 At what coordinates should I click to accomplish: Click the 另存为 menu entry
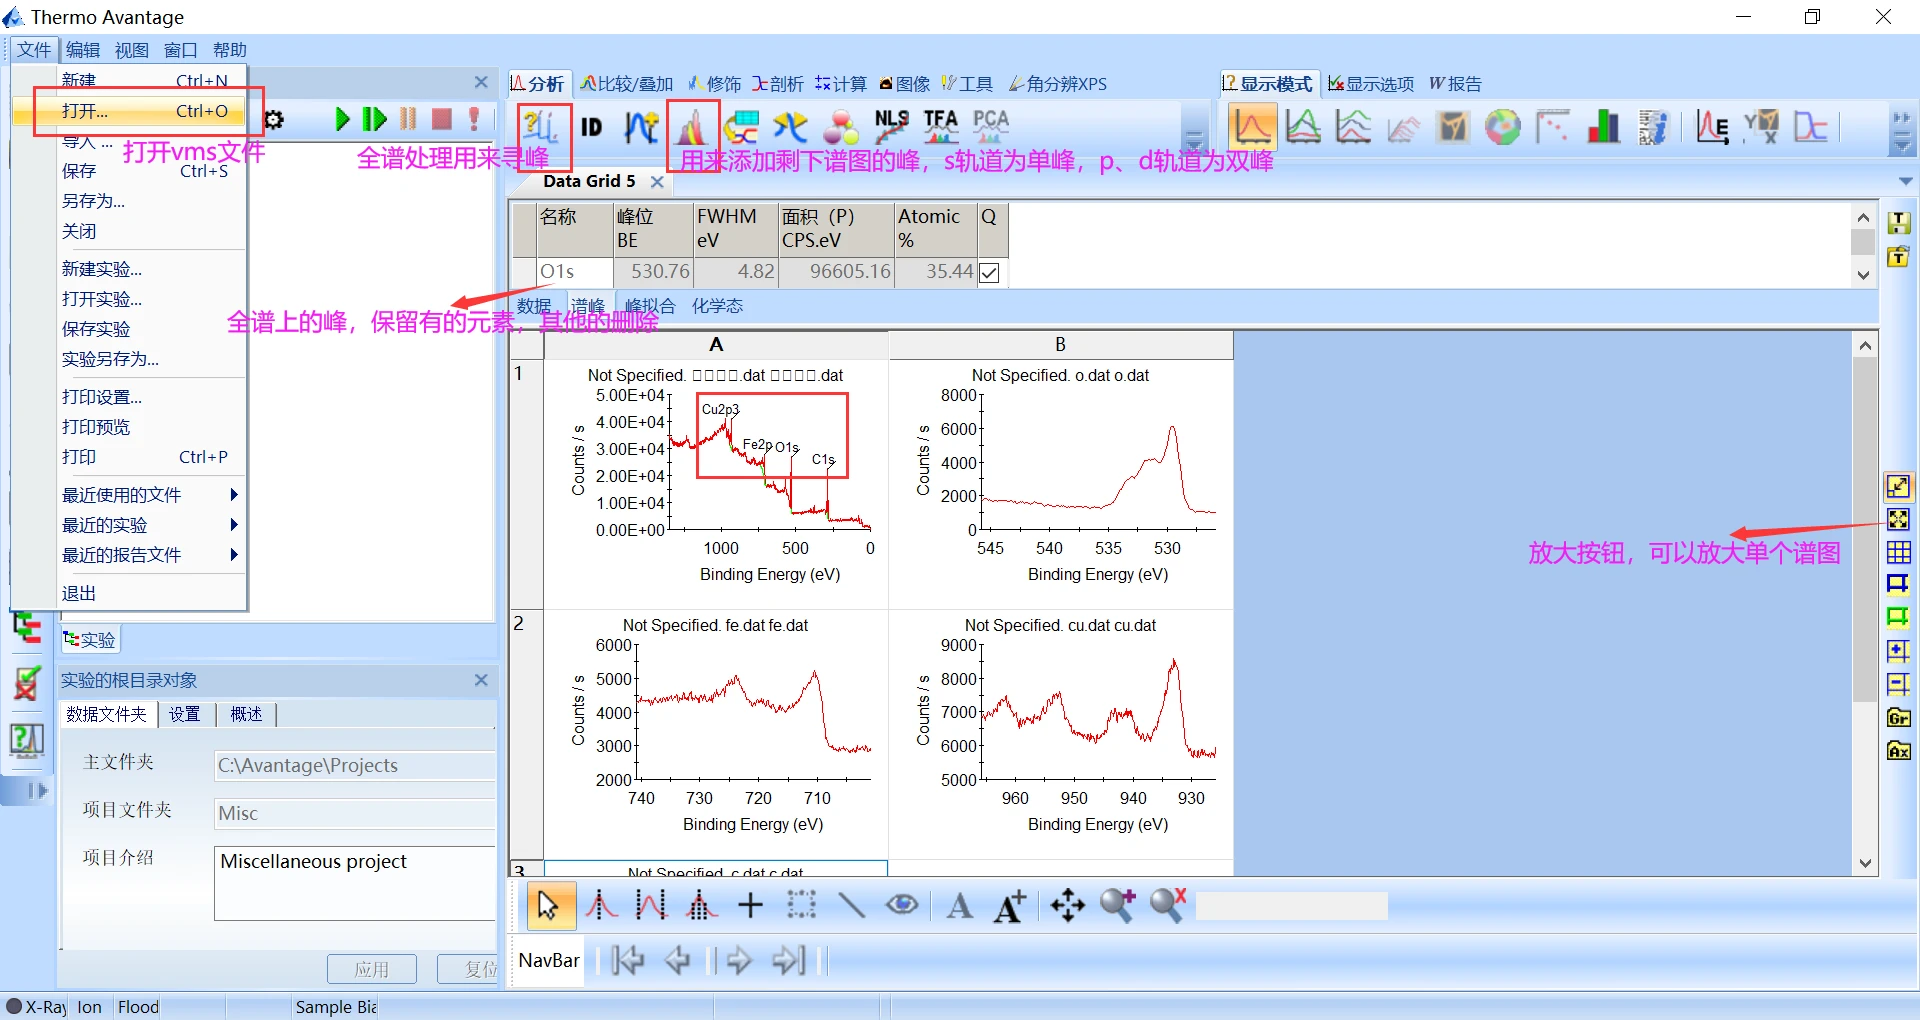pos(93,201)
